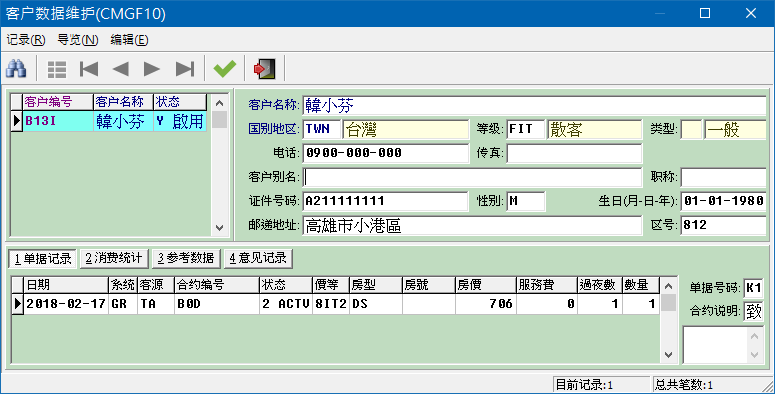Click the 一般 type name field

[x=735, y=130]
